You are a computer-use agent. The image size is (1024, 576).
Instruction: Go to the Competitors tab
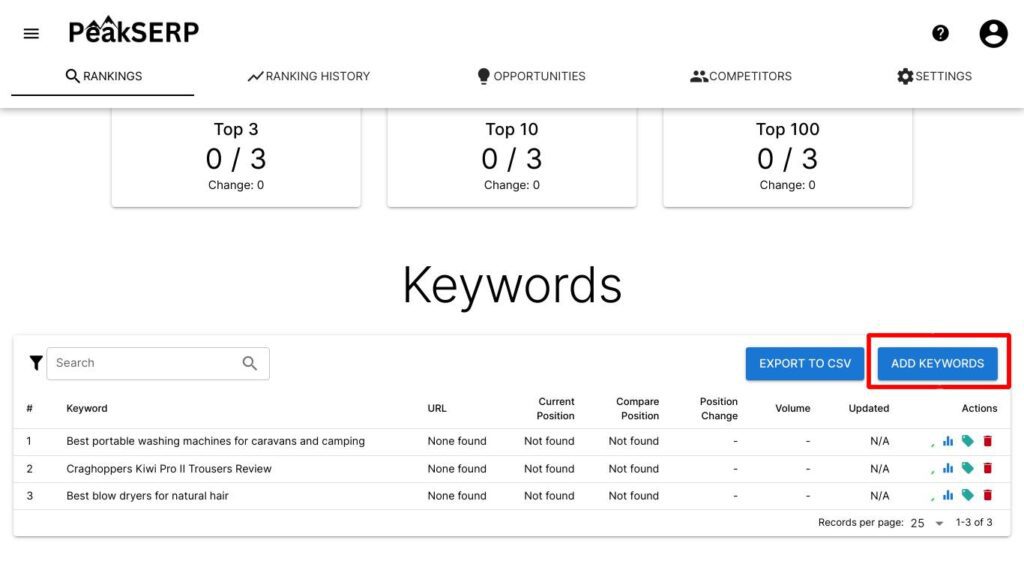(741, 76)
